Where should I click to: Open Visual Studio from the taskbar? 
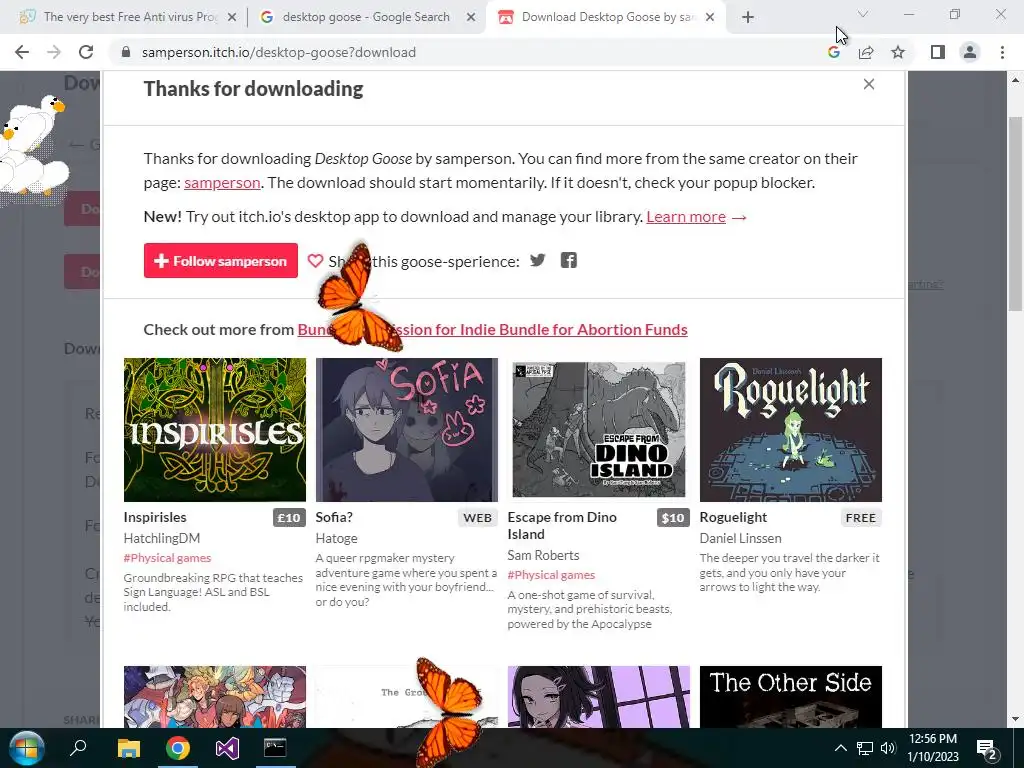tap(227, 748)
